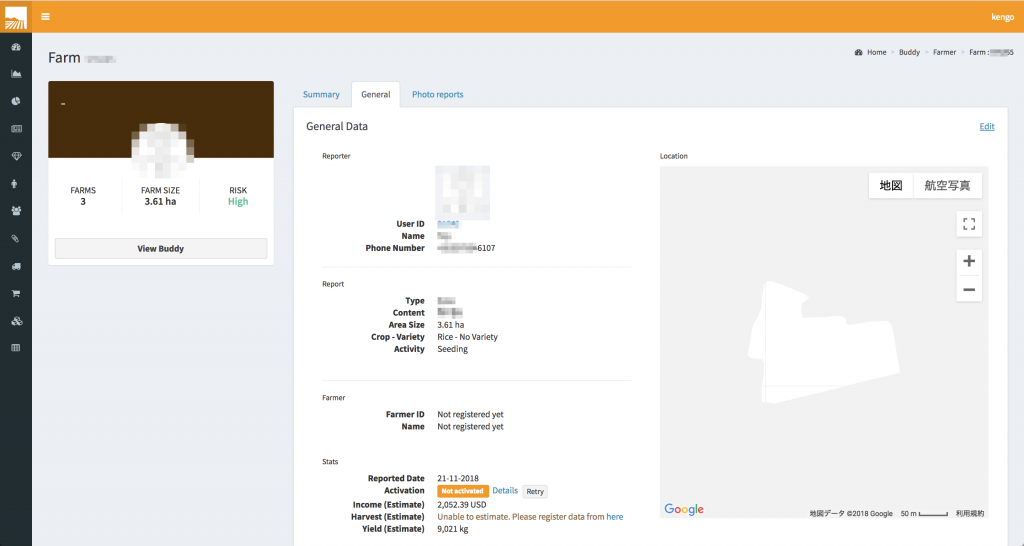Zoom in on the map
Viewport: 1024px width, 546px height.
pyautogui.click(x=968, y=261)
